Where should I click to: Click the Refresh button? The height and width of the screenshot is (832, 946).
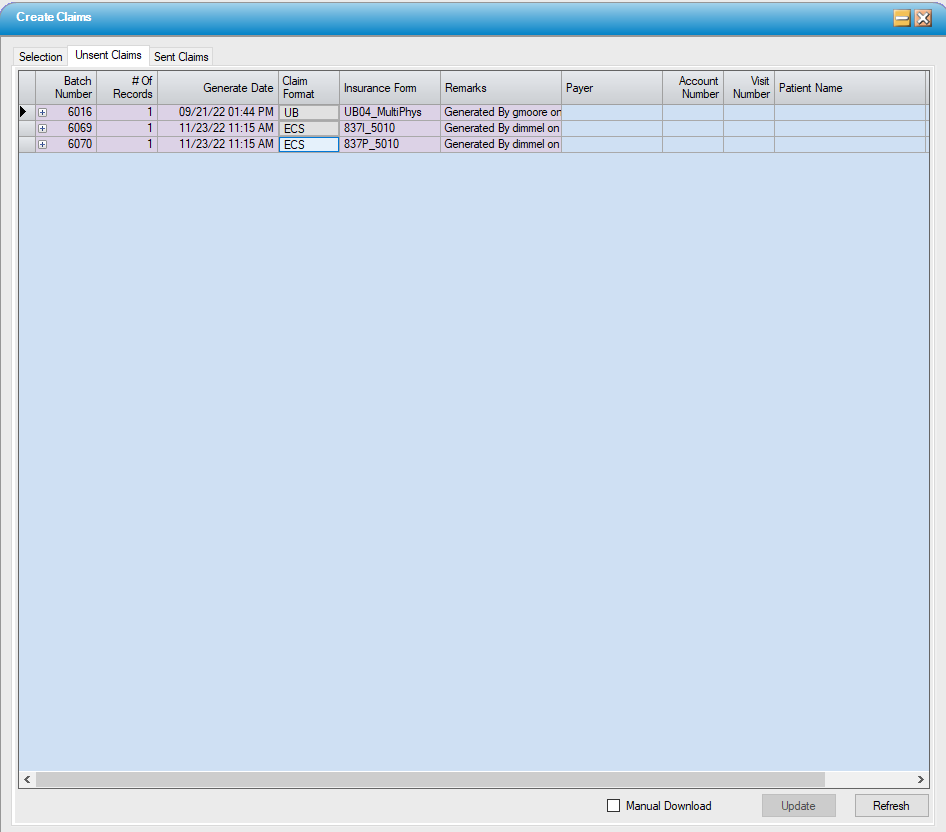(891, 806)
